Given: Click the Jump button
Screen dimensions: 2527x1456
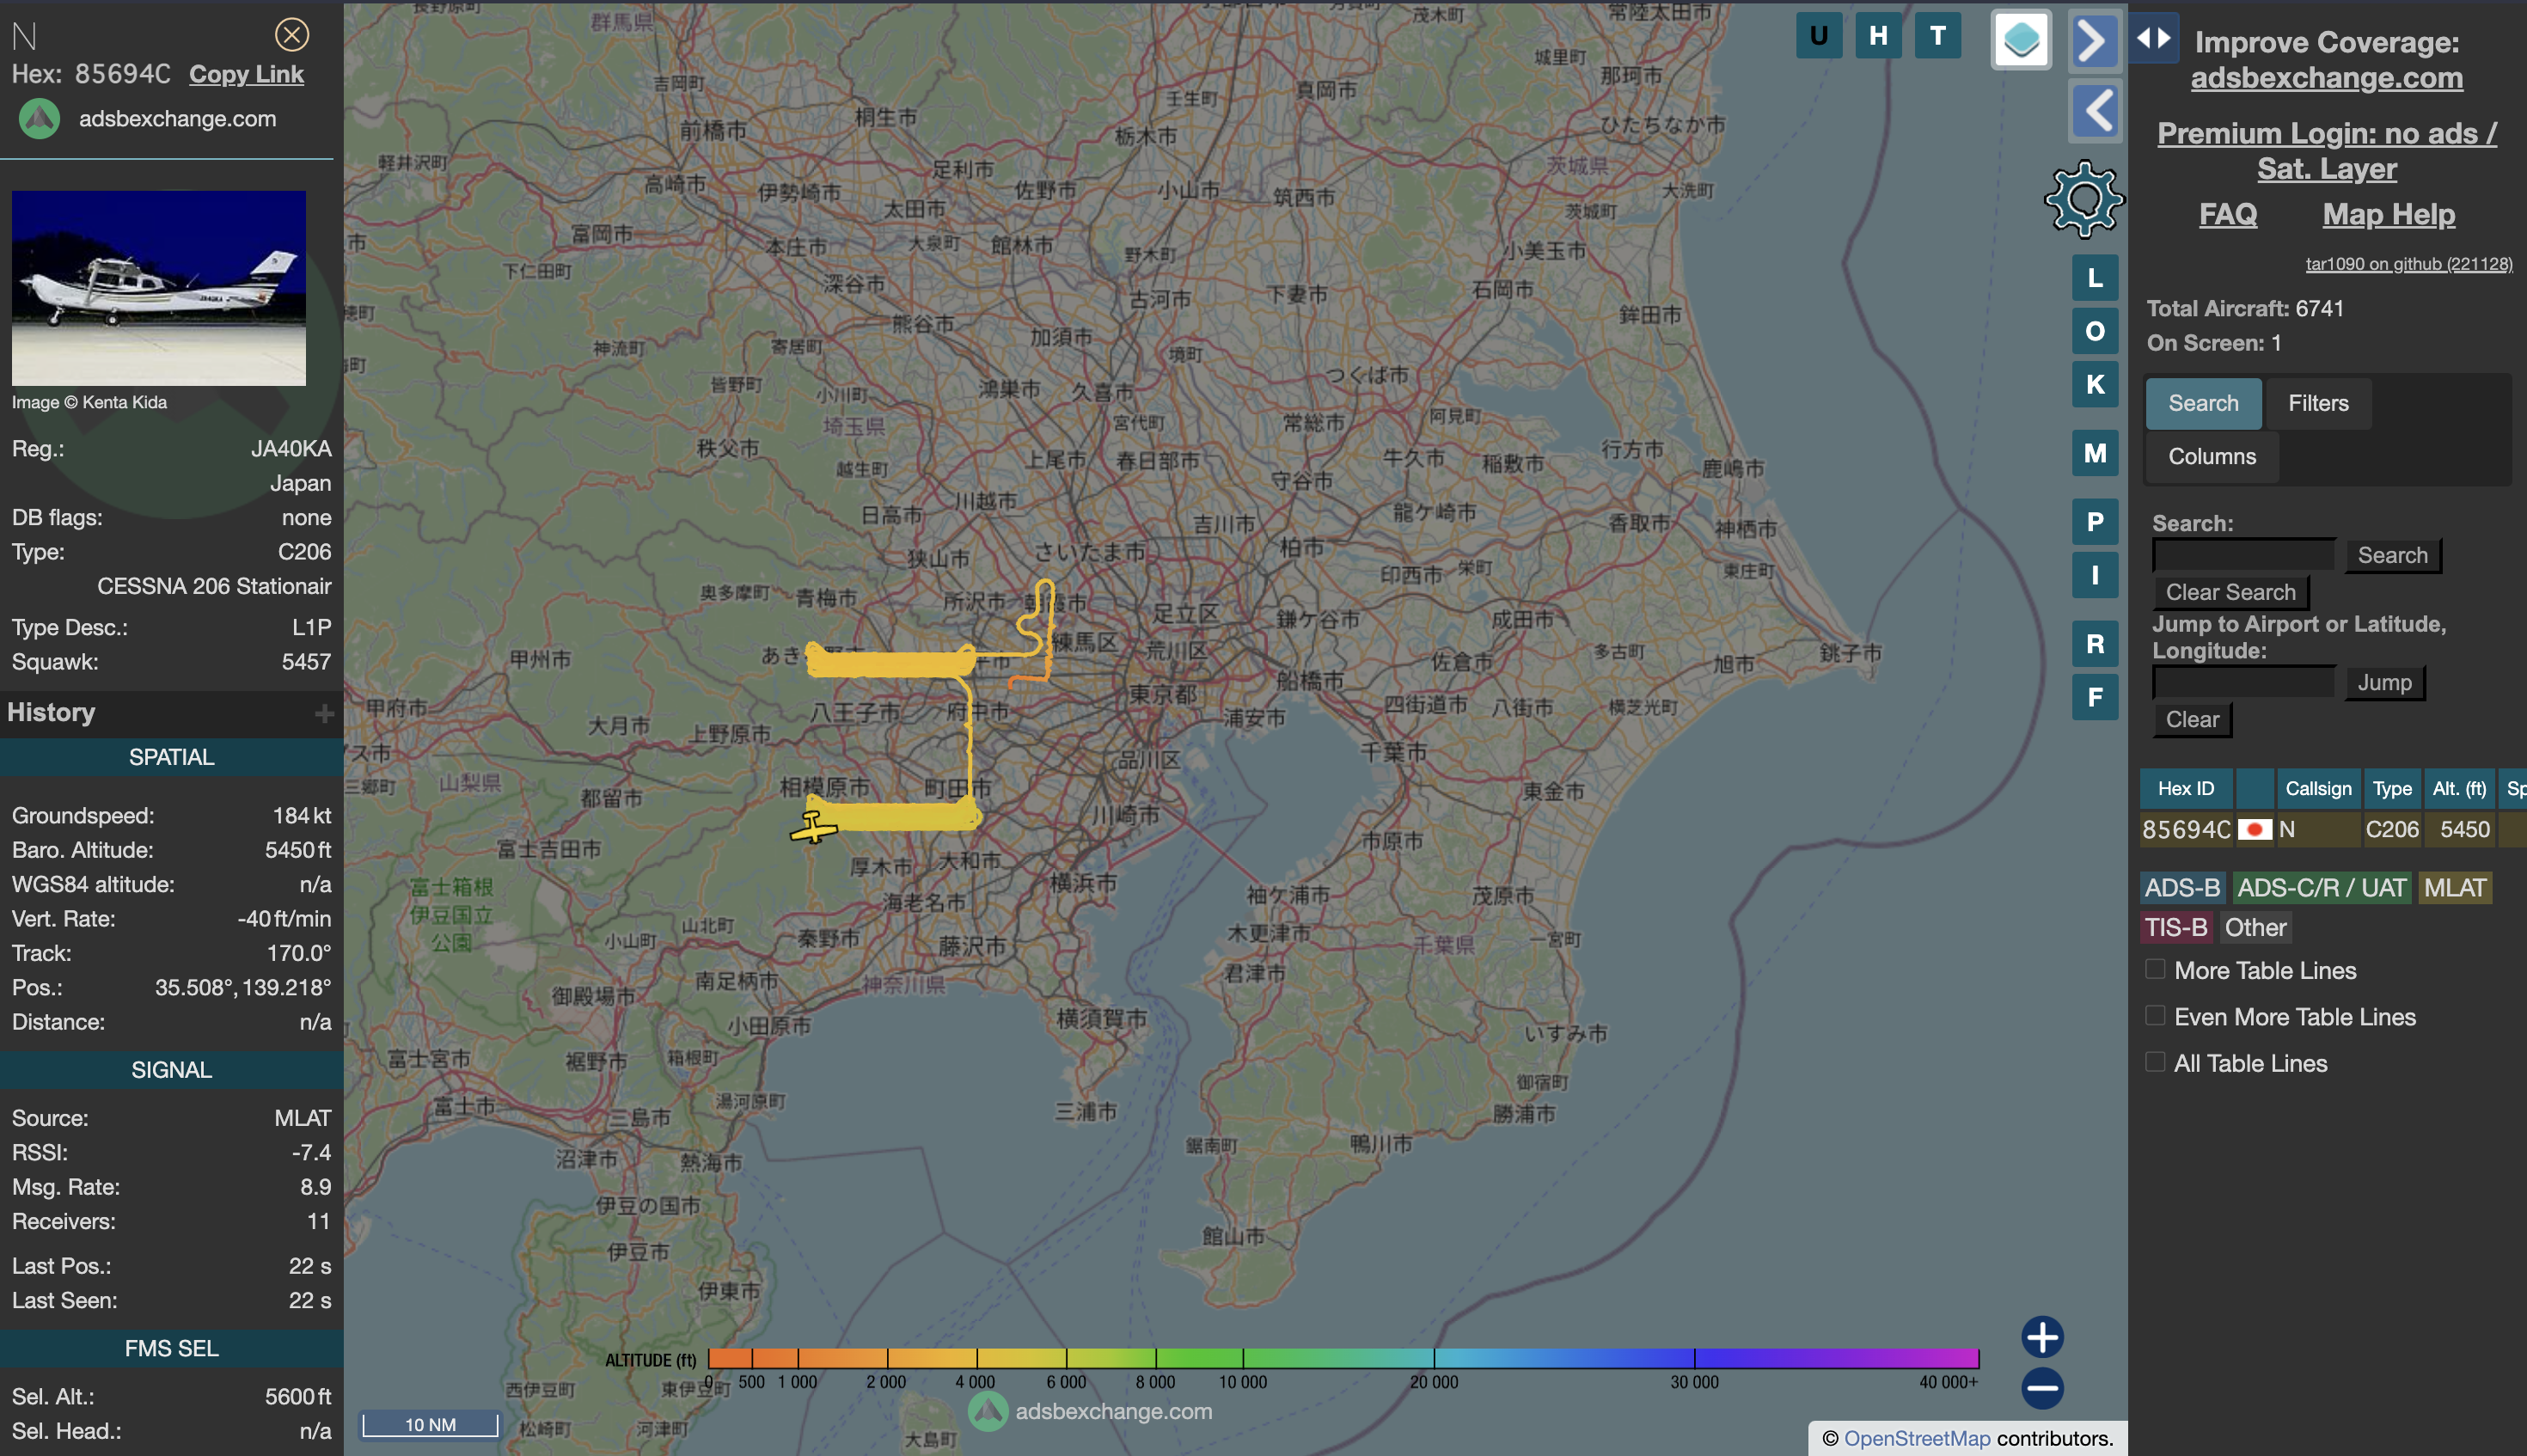Looking at the screenshot, I should coord(2384,683).
